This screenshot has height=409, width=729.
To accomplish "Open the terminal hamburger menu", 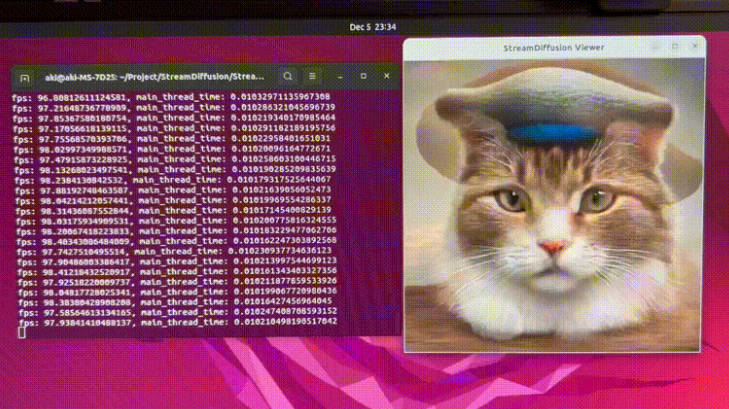I will [x=312, y=76].
